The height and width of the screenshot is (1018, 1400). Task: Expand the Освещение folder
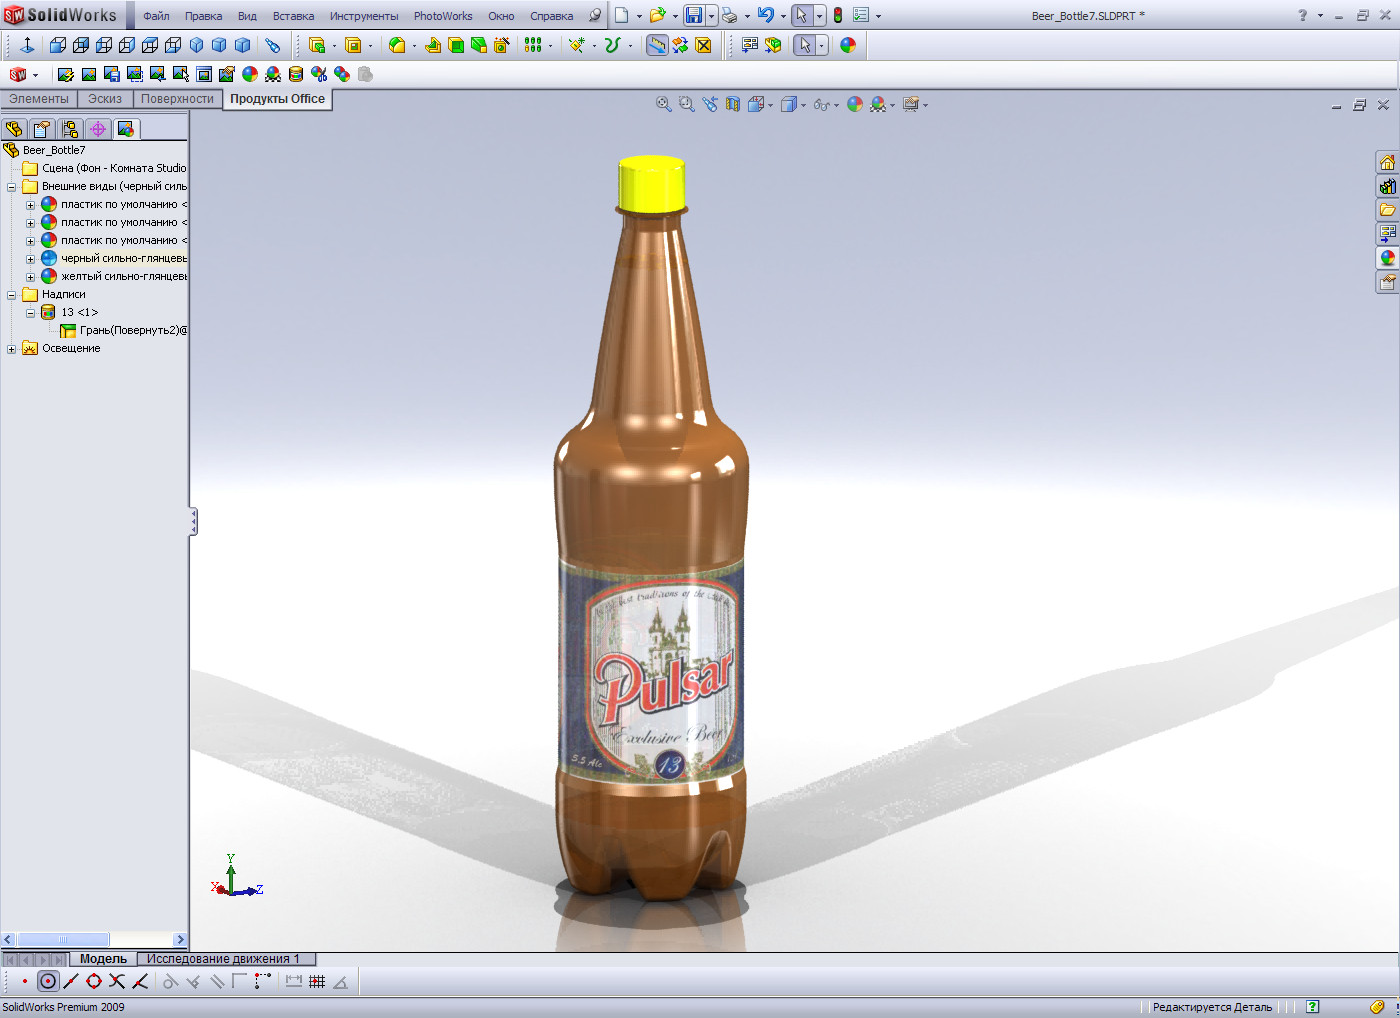pyautogui.click(x=12, y=349)
